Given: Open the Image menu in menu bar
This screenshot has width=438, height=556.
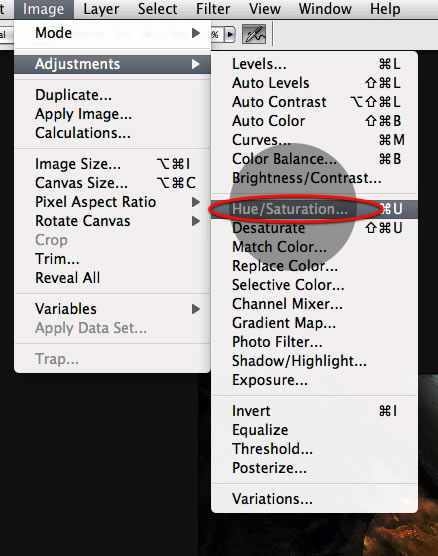Looking at the screenshot, I should 44,9.
